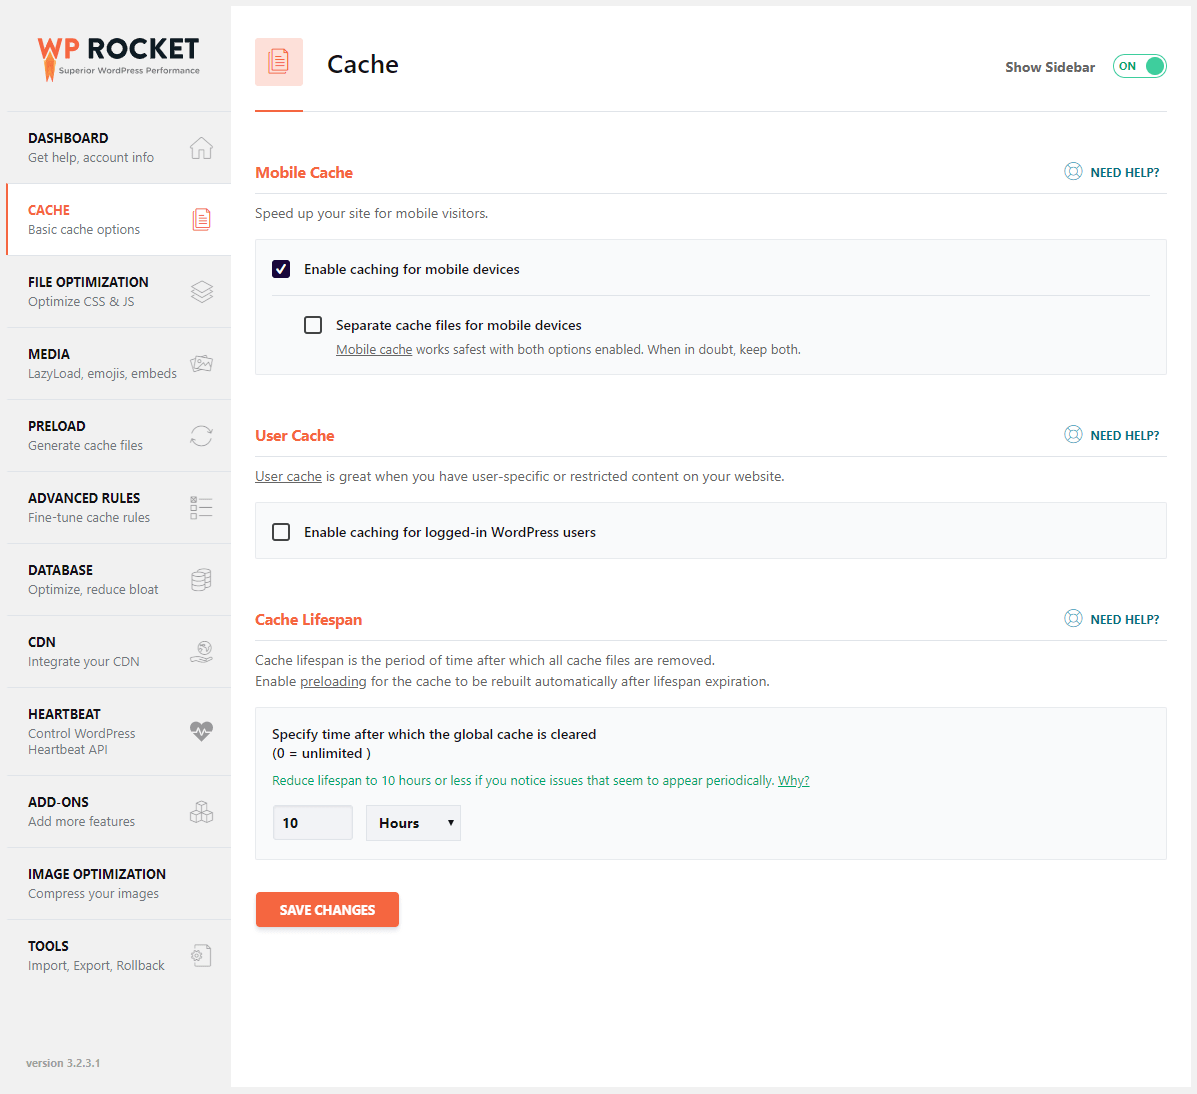Open the Add-ons cubes icon

click(202, 812)
